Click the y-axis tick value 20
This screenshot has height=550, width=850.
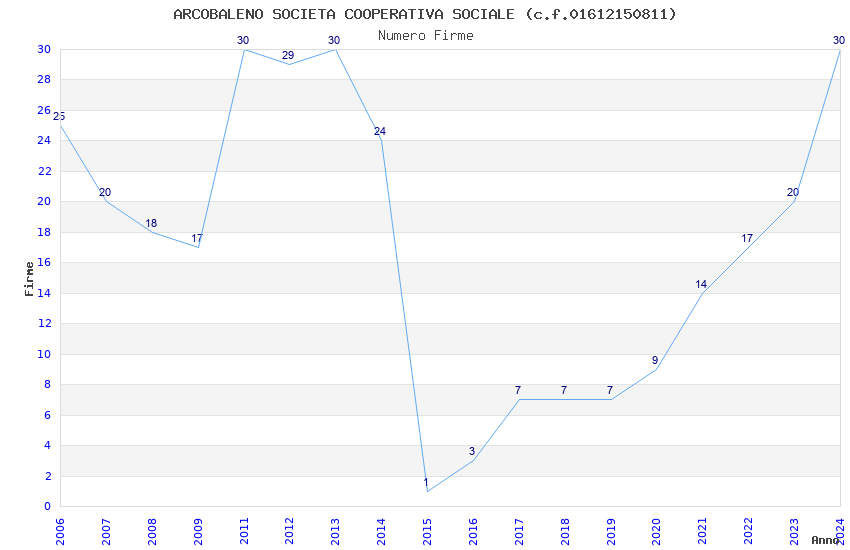[x=44, y=201]
